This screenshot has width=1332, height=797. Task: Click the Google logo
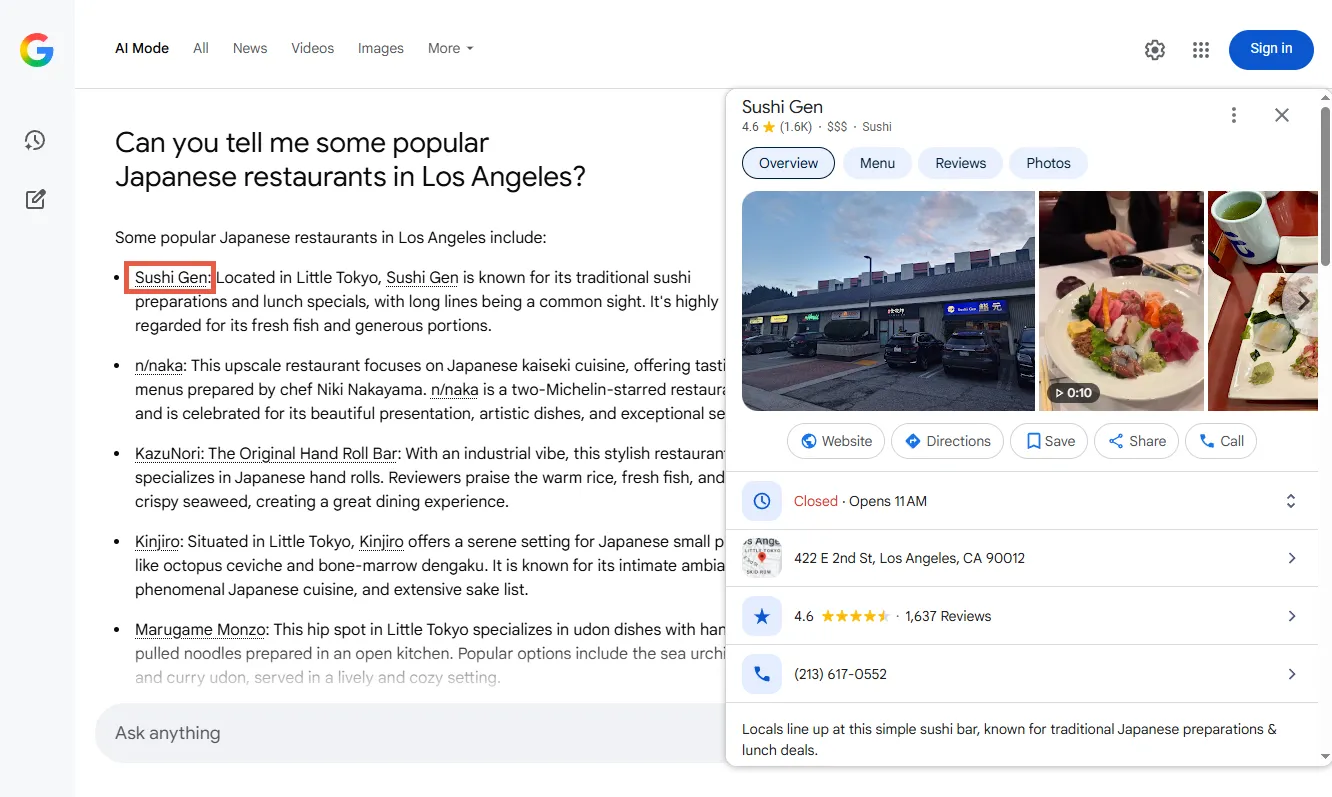37,49
